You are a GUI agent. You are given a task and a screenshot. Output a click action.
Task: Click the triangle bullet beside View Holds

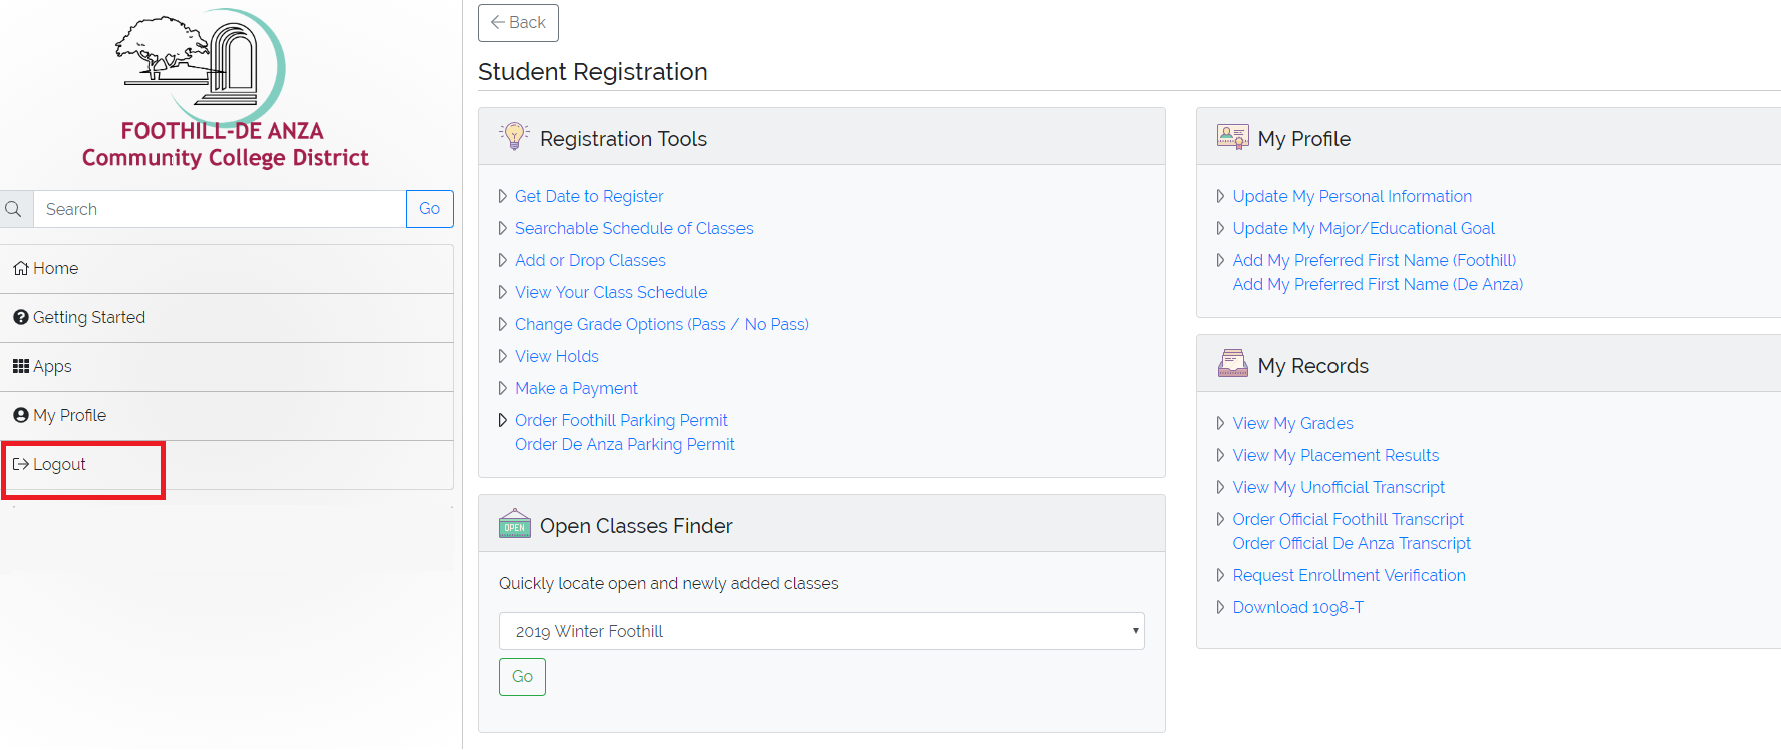pyautogui.click(x=503, y=356)
